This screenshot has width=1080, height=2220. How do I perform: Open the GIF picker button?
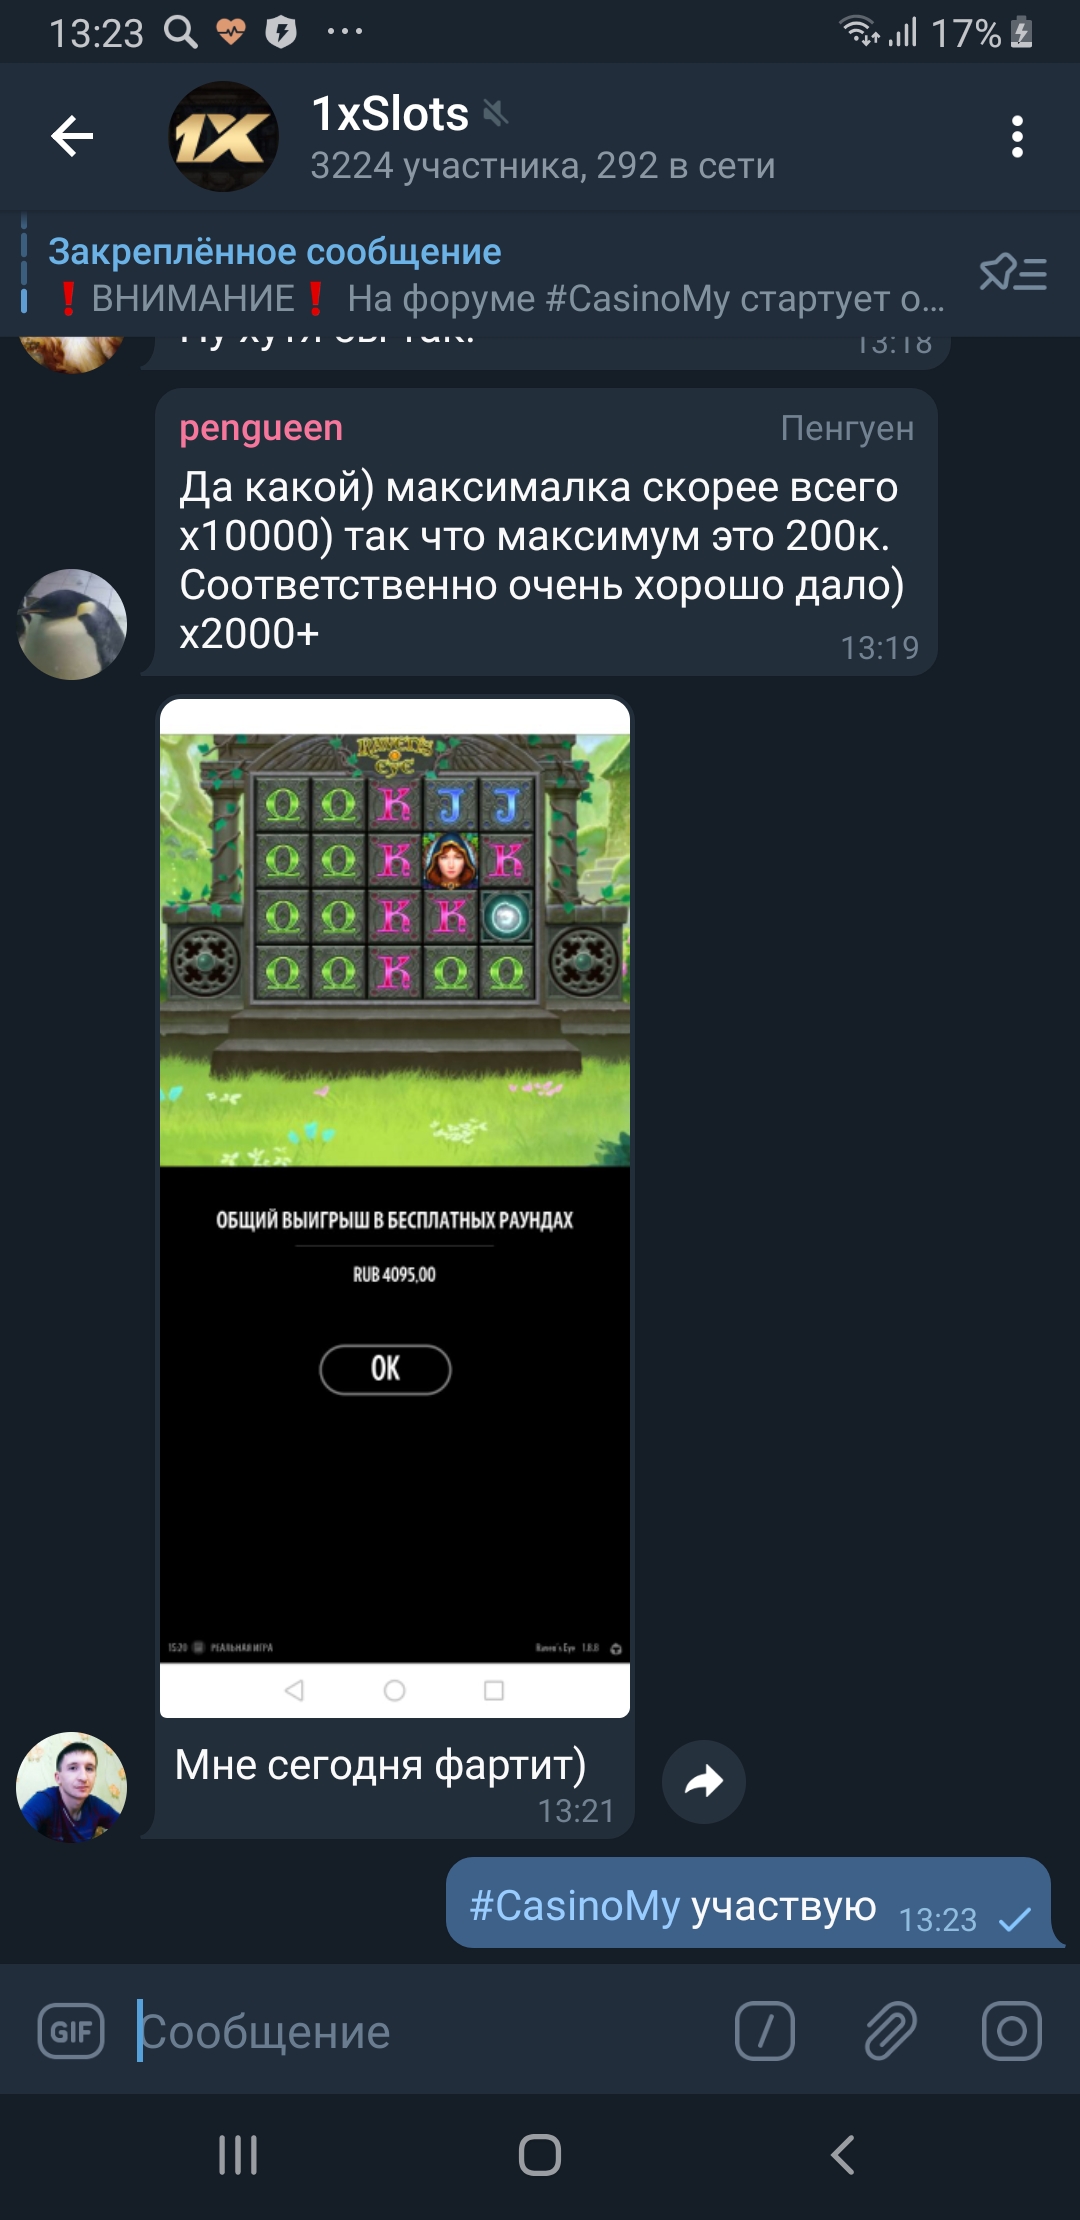point(71,2031)
